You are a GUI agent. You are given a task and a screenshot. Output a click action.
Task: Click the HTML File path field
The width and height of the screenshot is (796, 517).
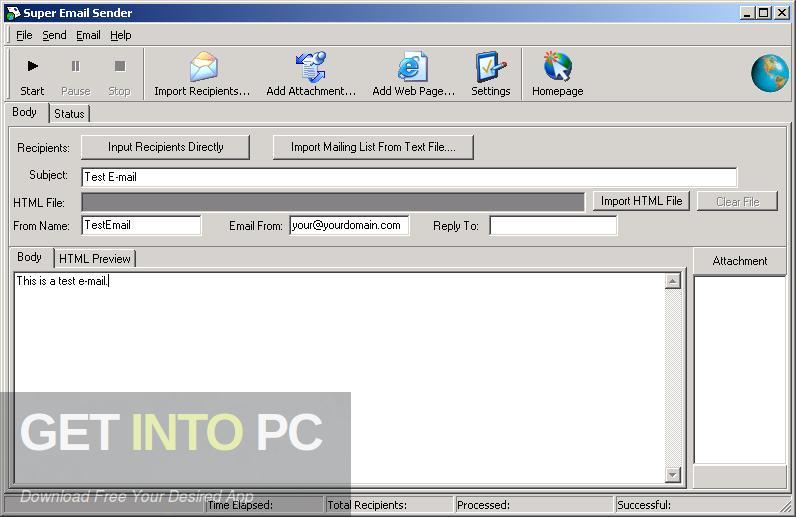pyautogui.click(x=333, y=202)
